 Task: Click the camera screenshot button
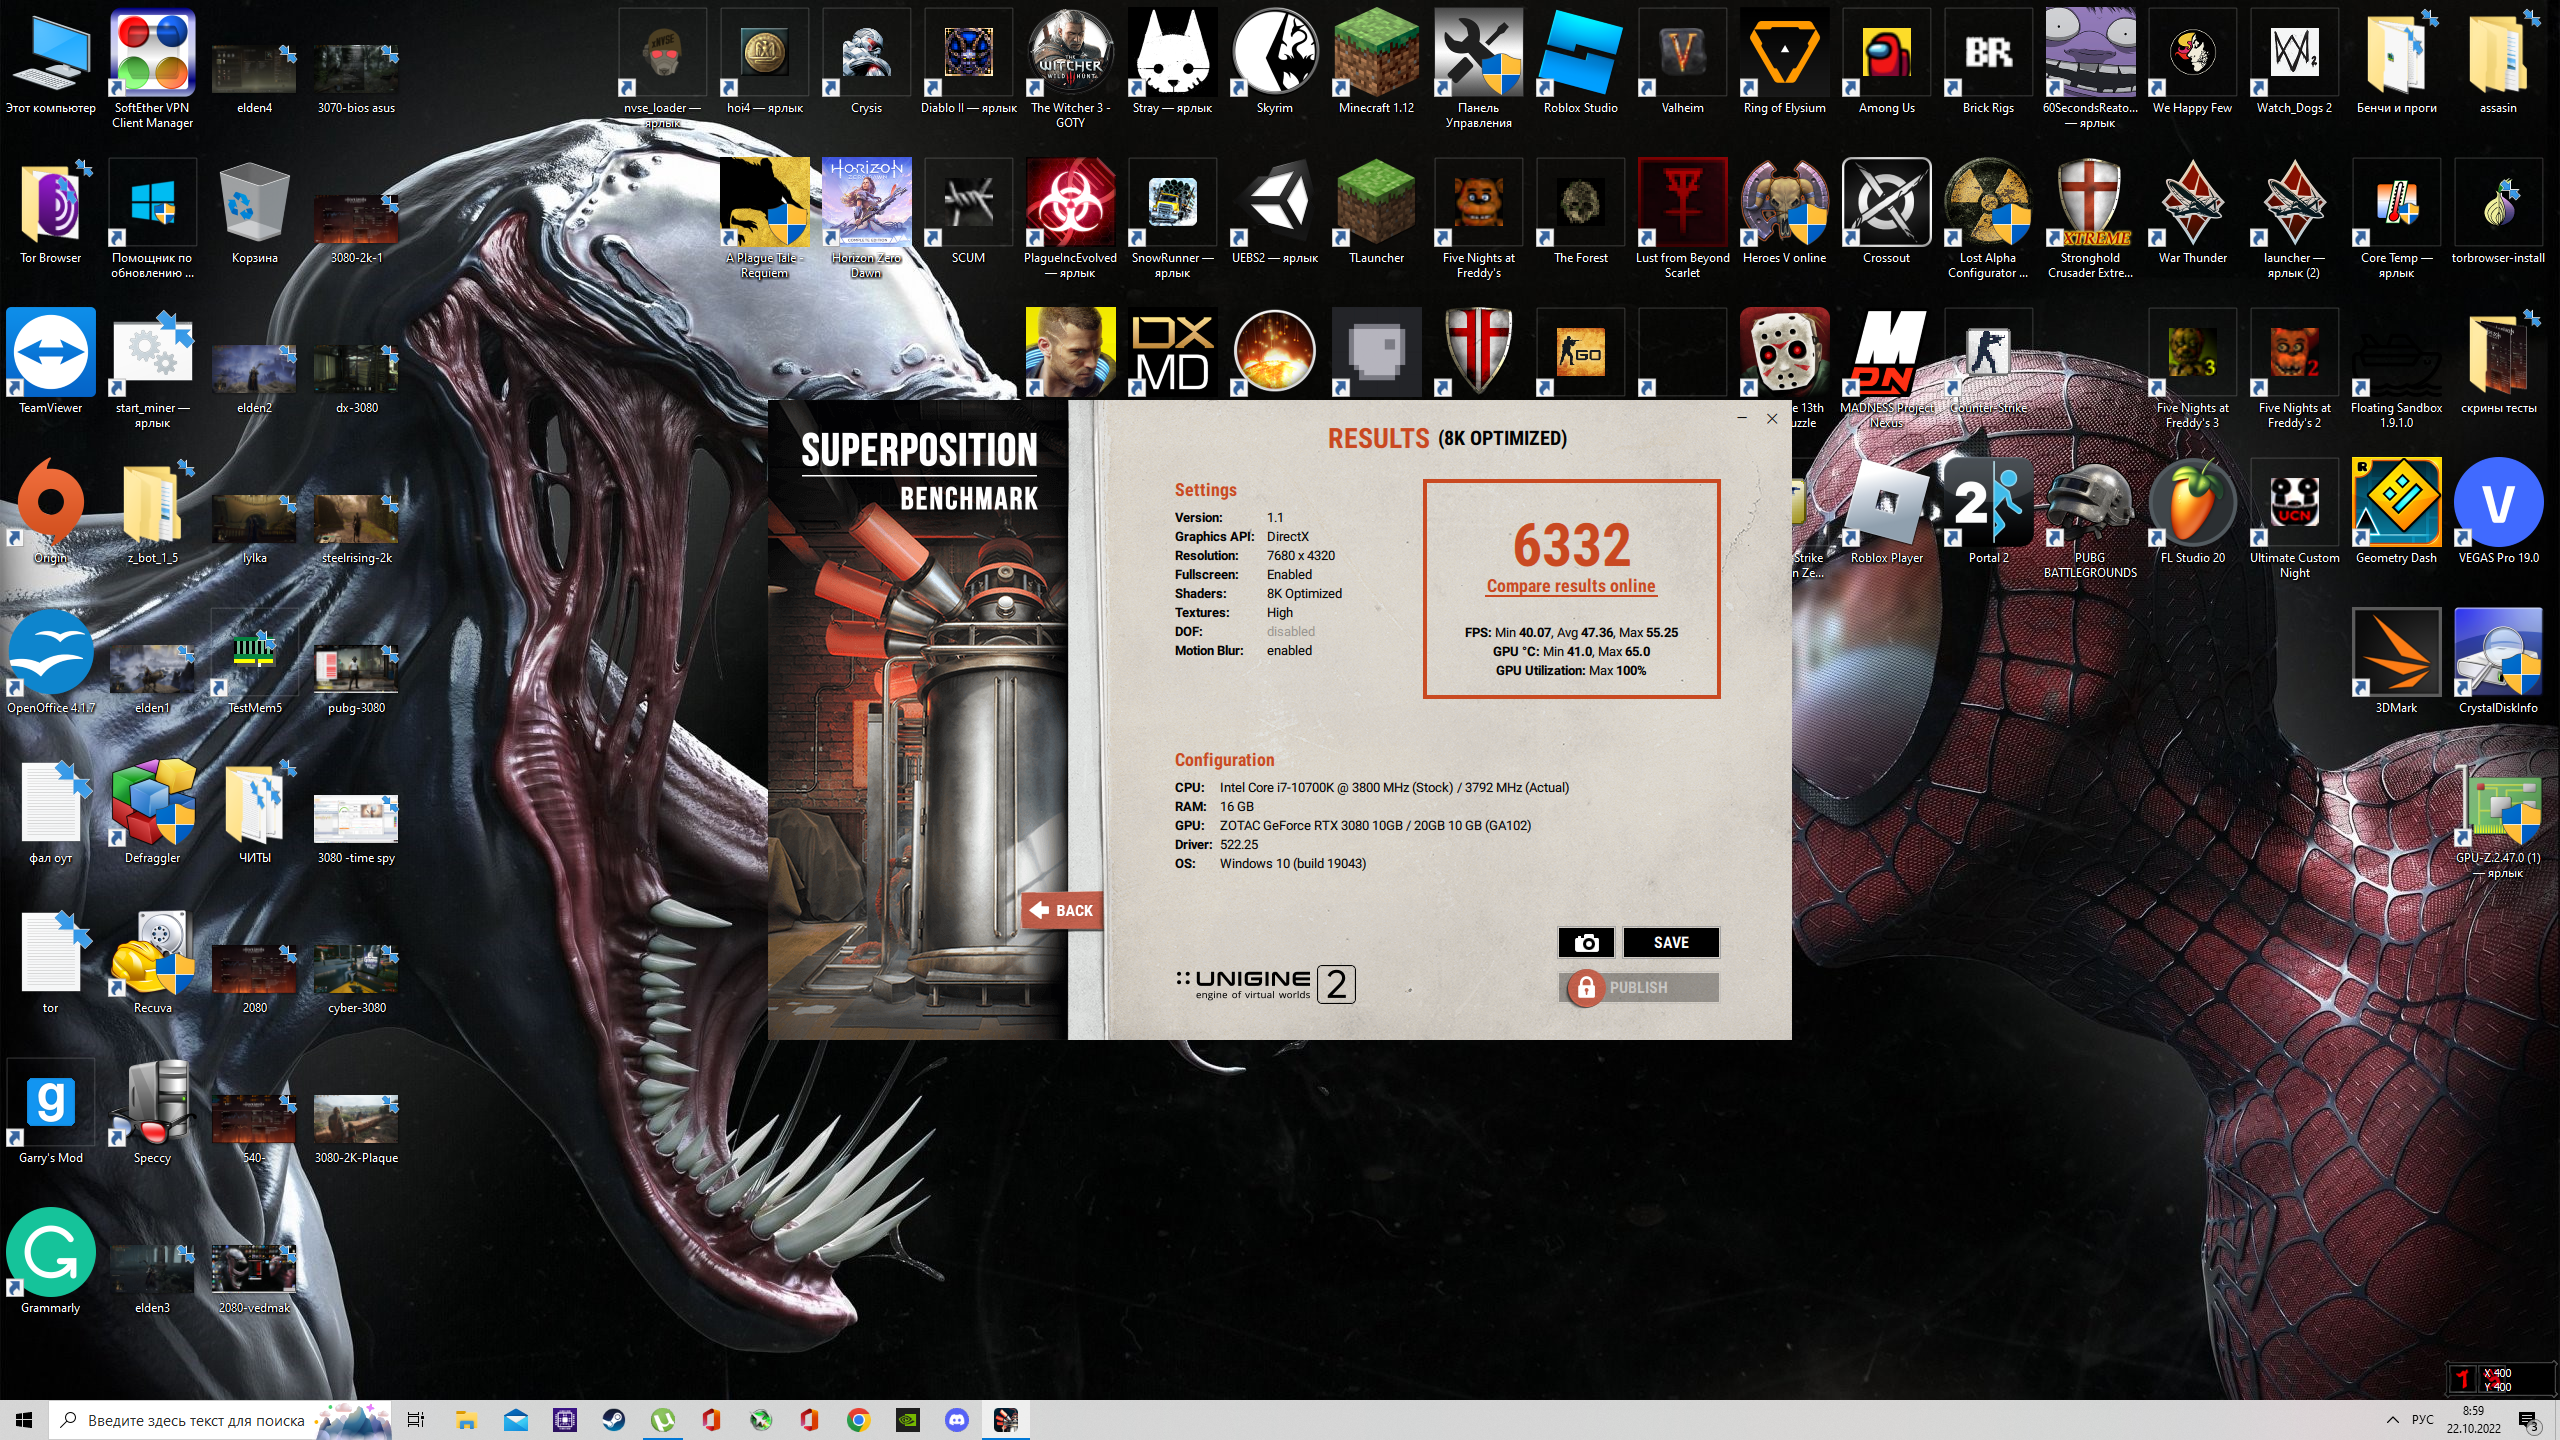coord(1586,942)
